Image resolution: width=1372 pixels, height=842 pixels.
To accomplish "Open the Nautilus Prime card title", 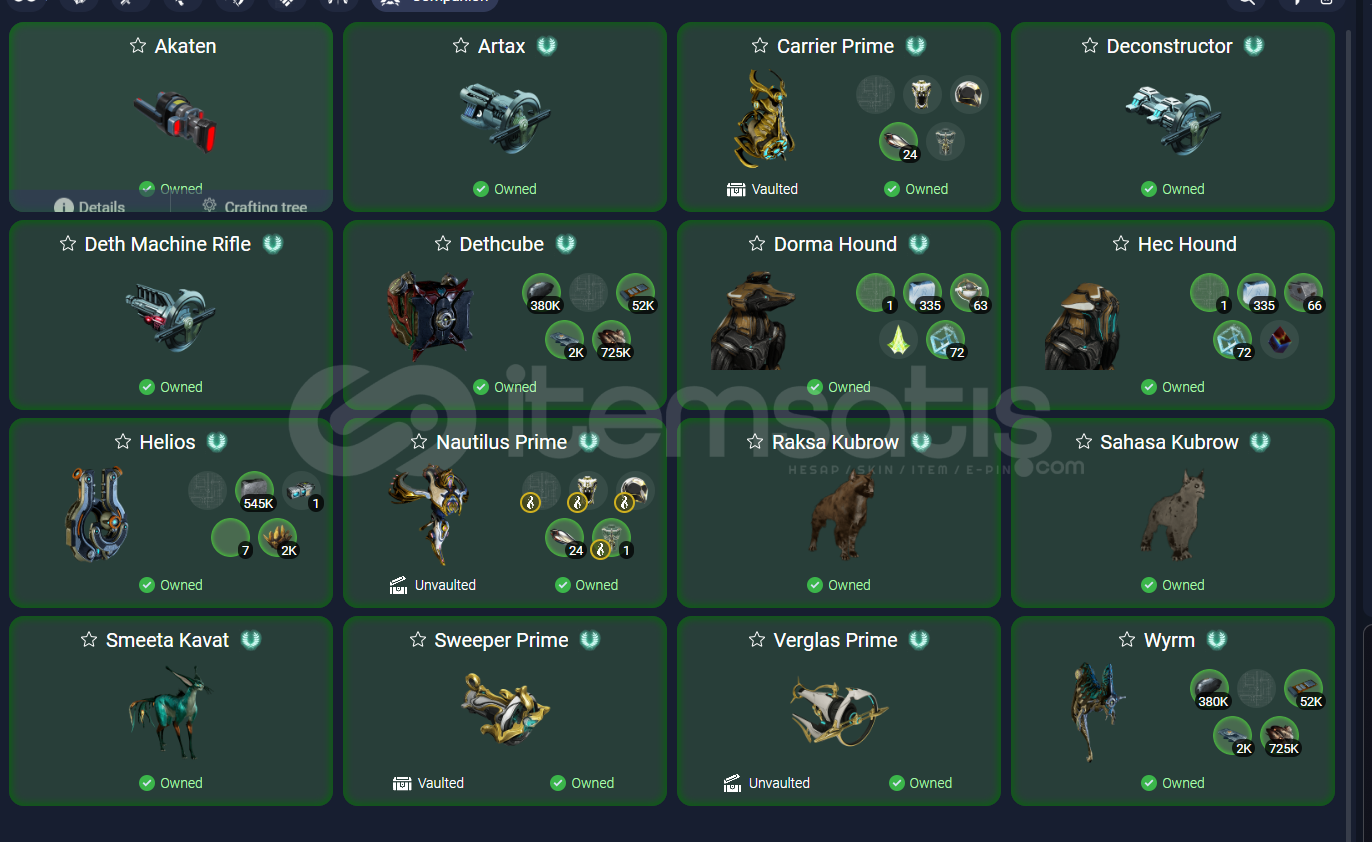I will 501,442.
